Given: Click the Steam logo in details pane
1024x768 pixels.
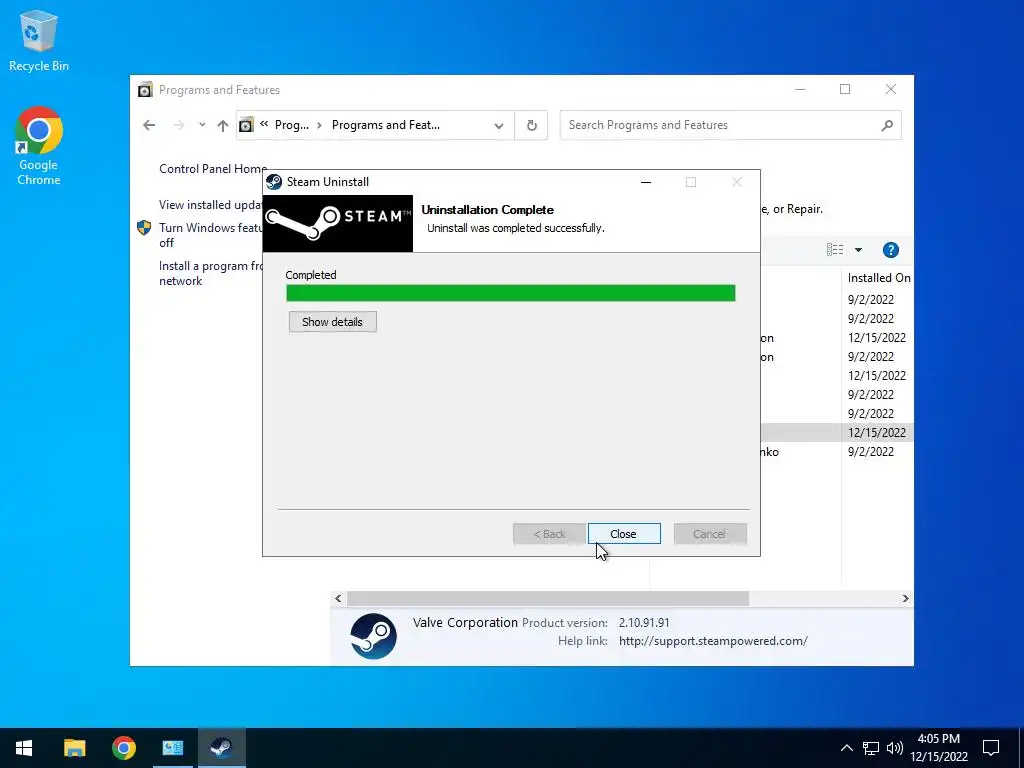Looking at the screenshot, I should click(x=374, y=635).
